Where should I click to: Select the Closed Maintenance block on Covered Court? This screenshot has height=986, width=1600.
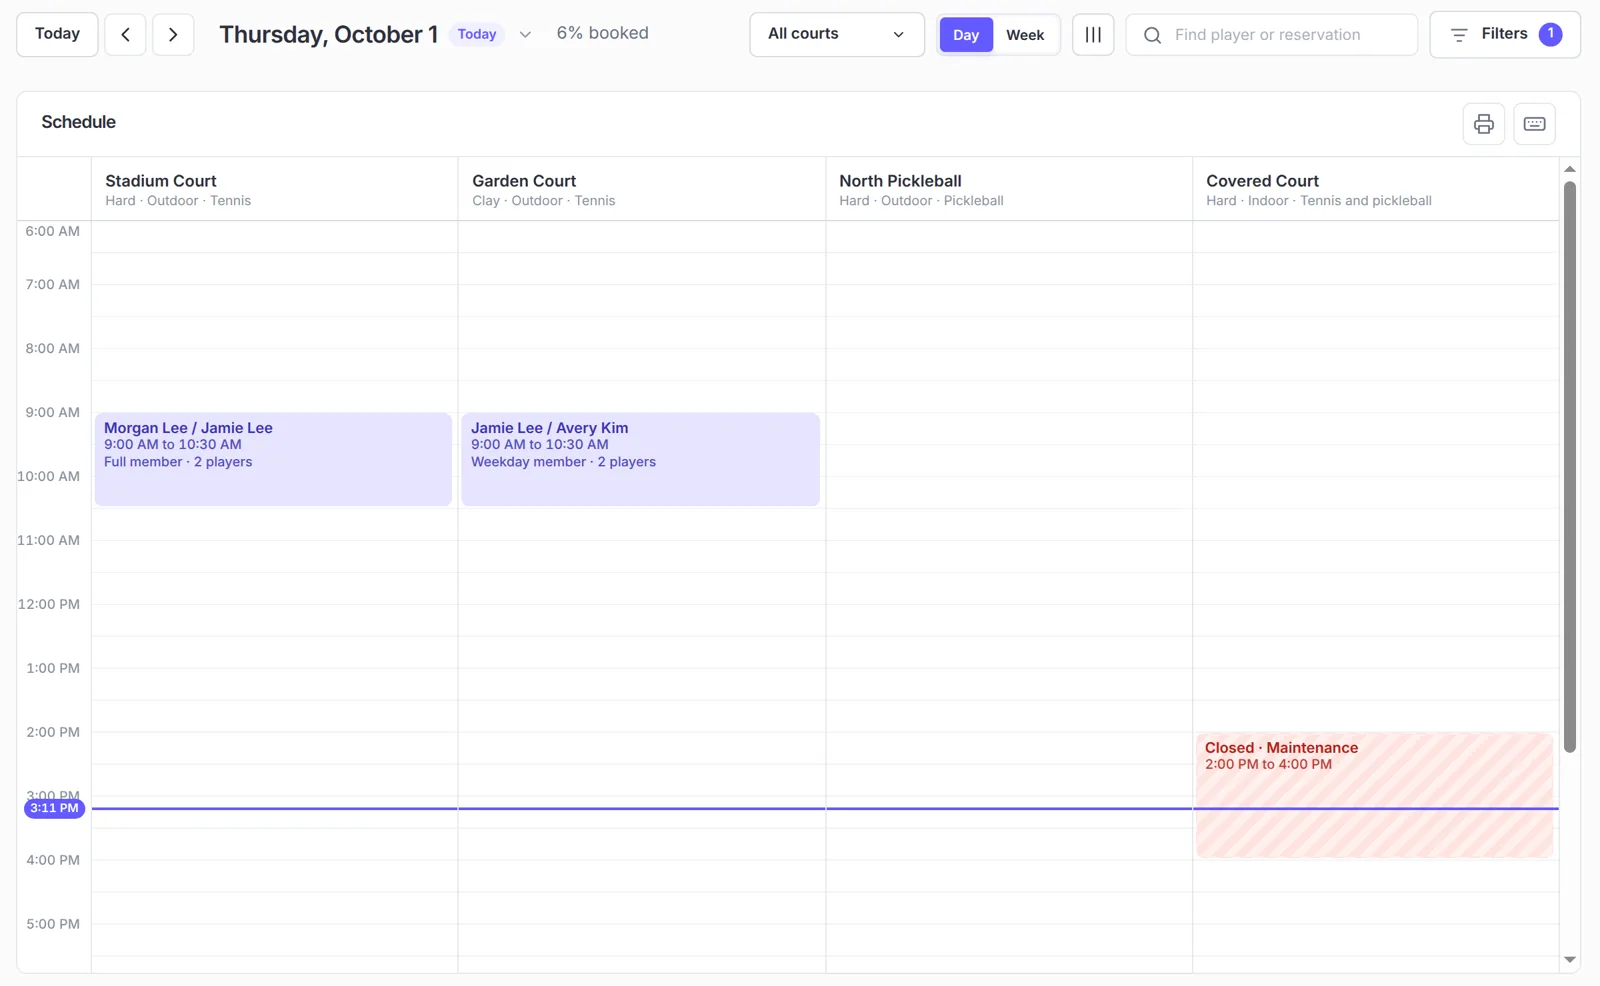(x=1374, y=795)
